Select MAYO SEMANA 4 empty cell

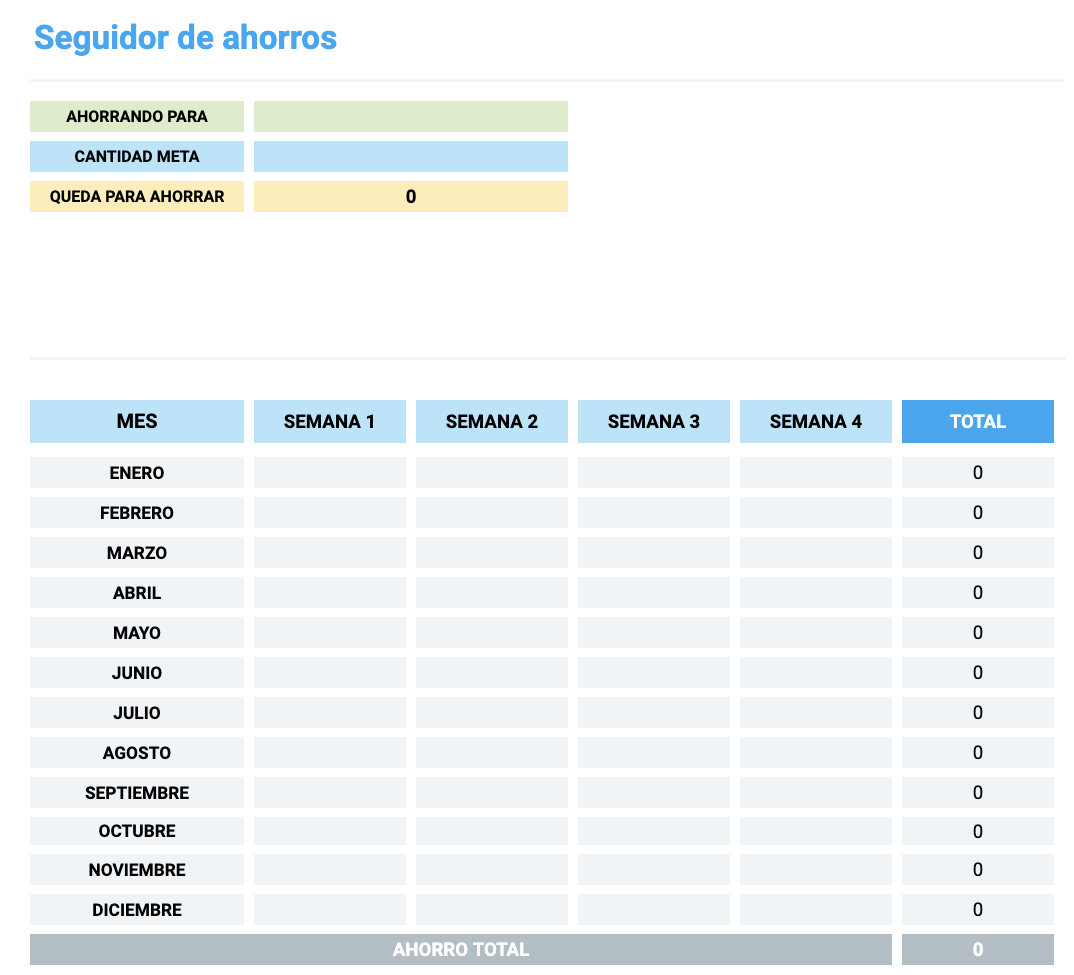816,632
